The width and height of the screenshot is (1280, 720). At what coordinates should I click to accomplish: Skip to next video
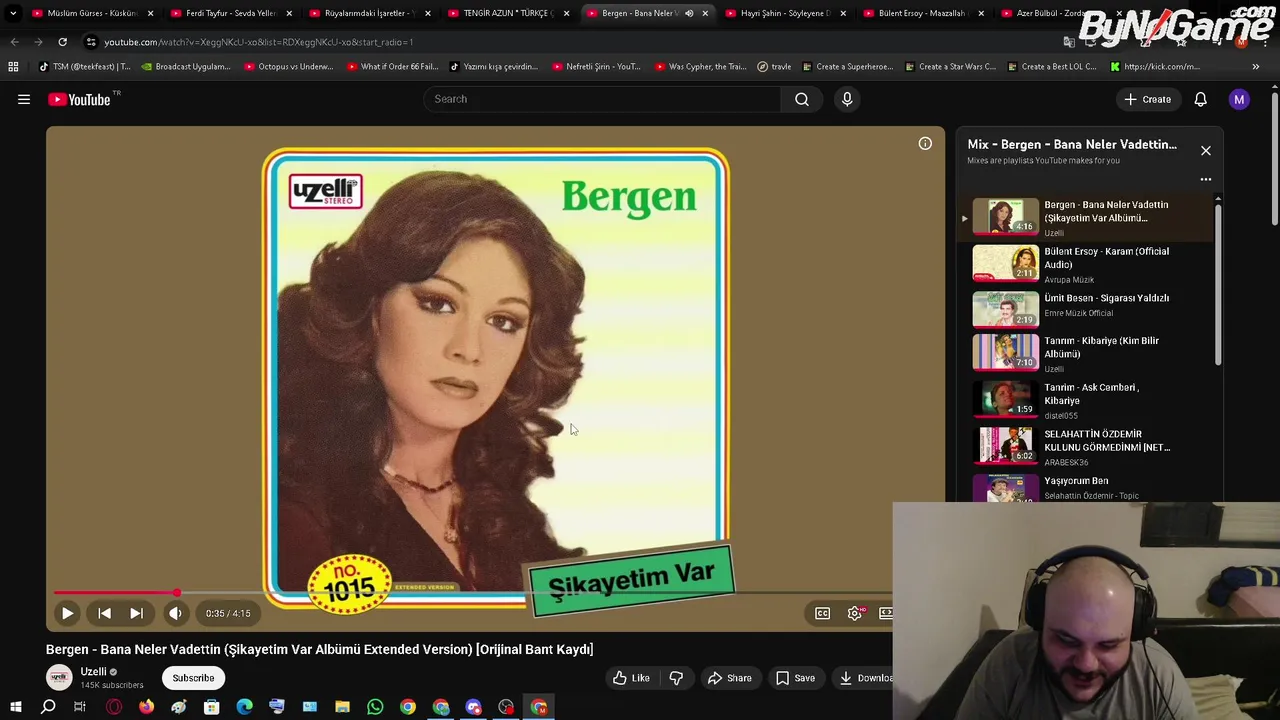[136, 613]
